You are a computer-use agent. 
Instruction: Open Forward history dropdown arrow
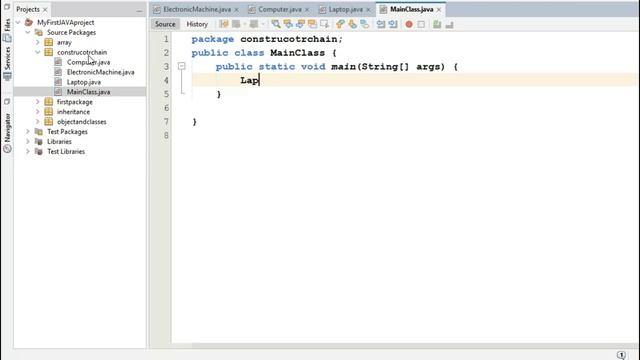tap(262, 24)
